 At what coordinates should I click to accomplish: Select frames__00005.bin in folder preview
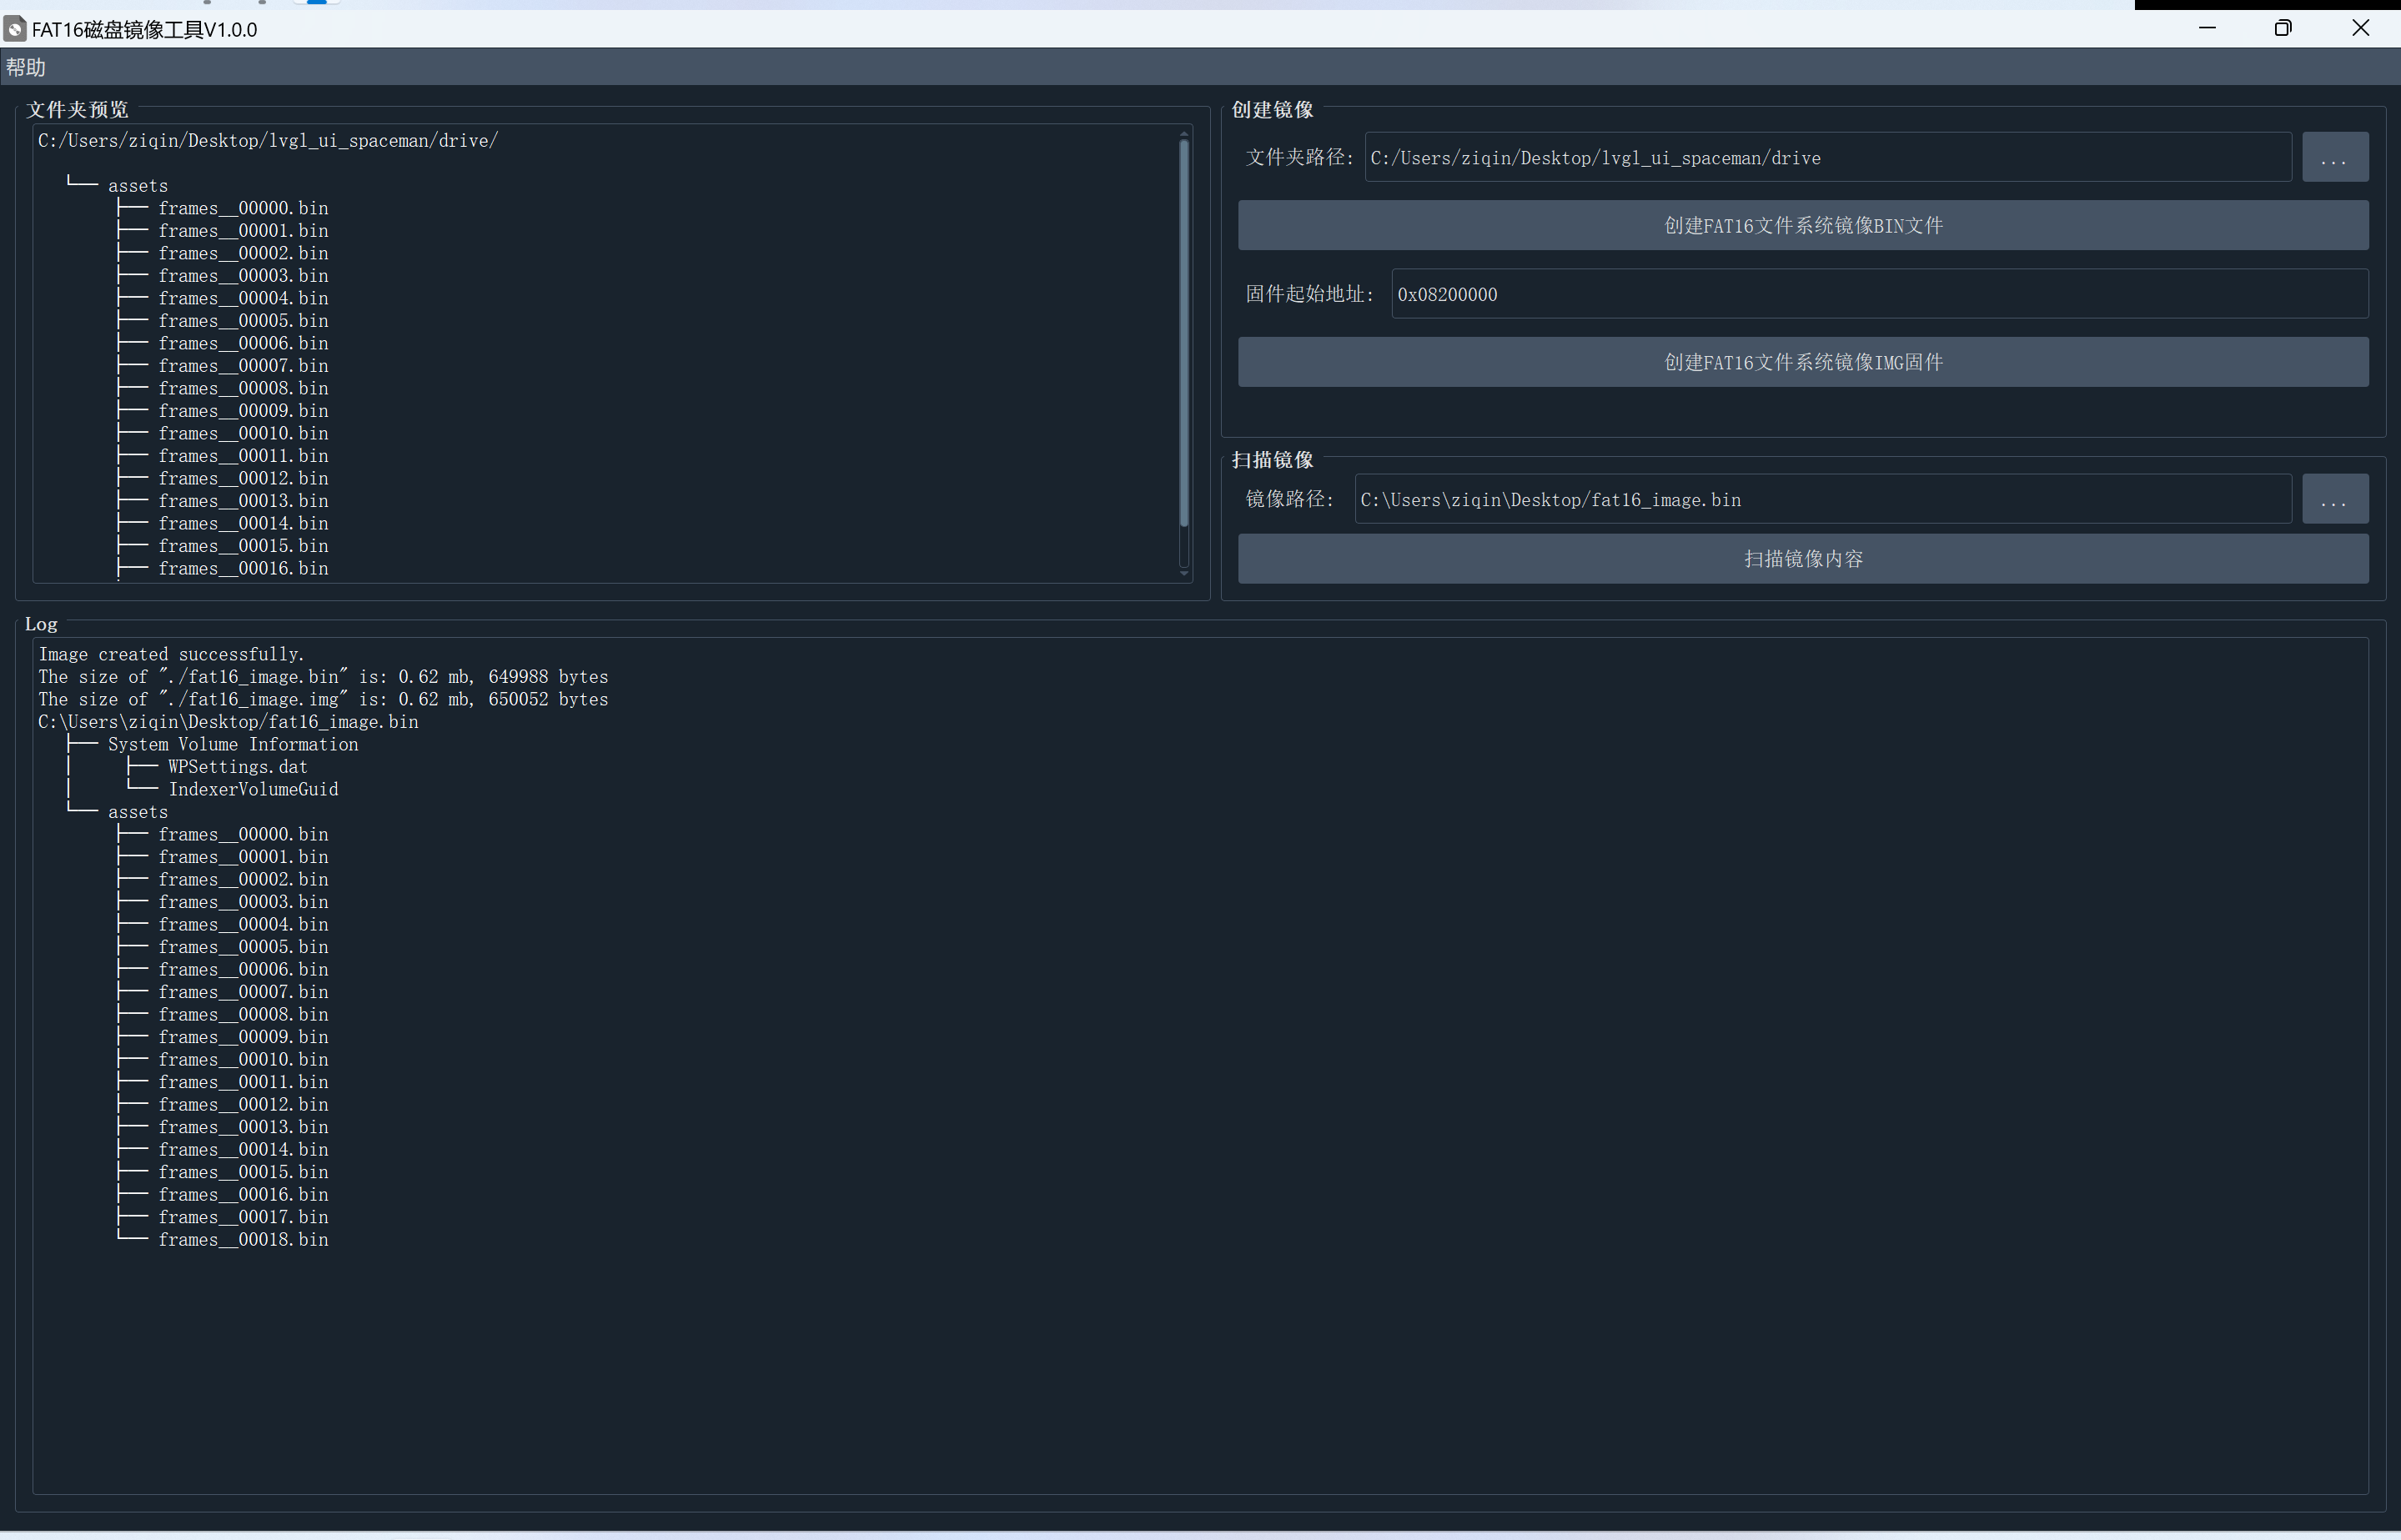coord(243,321)
